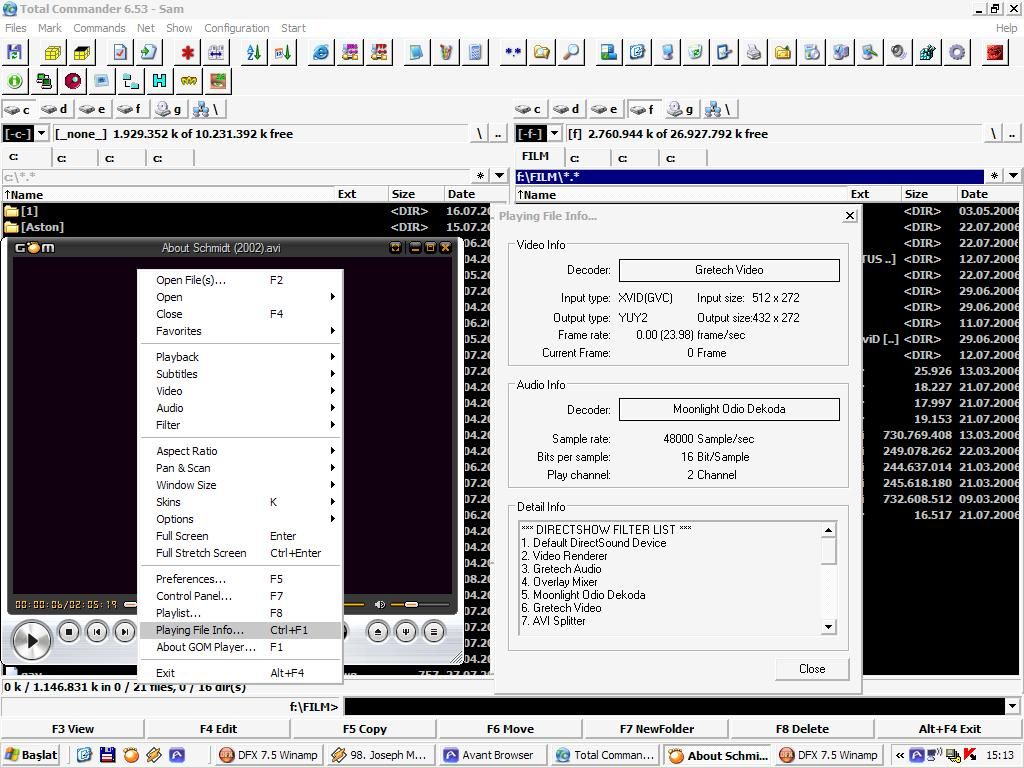Choose Open File(s)... from GOM context menu
The width and height of the screenshot is (1024, 768).
[x=240, y=280]
